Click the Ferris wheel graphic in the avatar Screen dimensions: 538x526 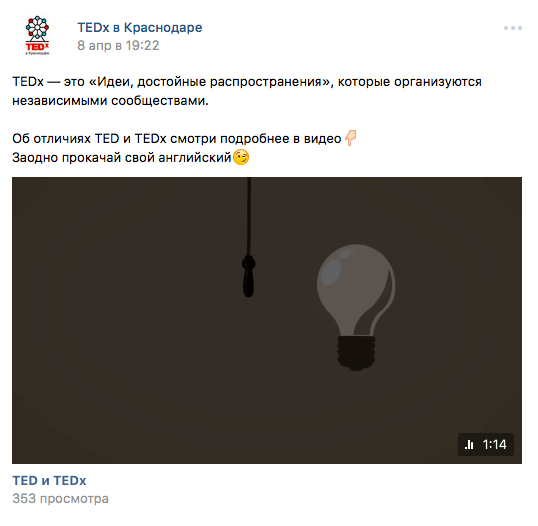(37, 28)
